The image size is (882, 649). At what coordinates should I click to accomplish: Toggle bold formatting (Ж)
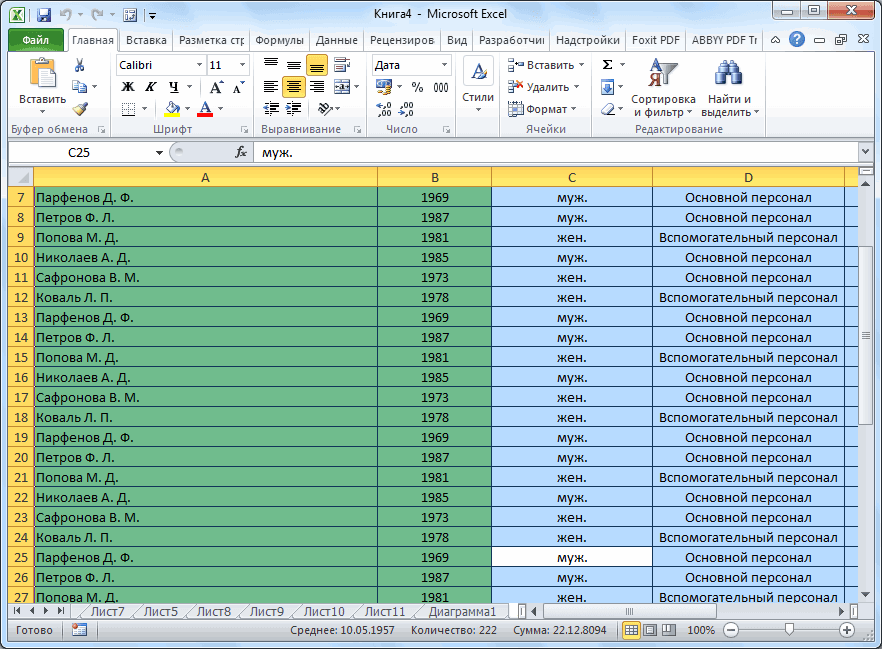[x=128, y=87]
